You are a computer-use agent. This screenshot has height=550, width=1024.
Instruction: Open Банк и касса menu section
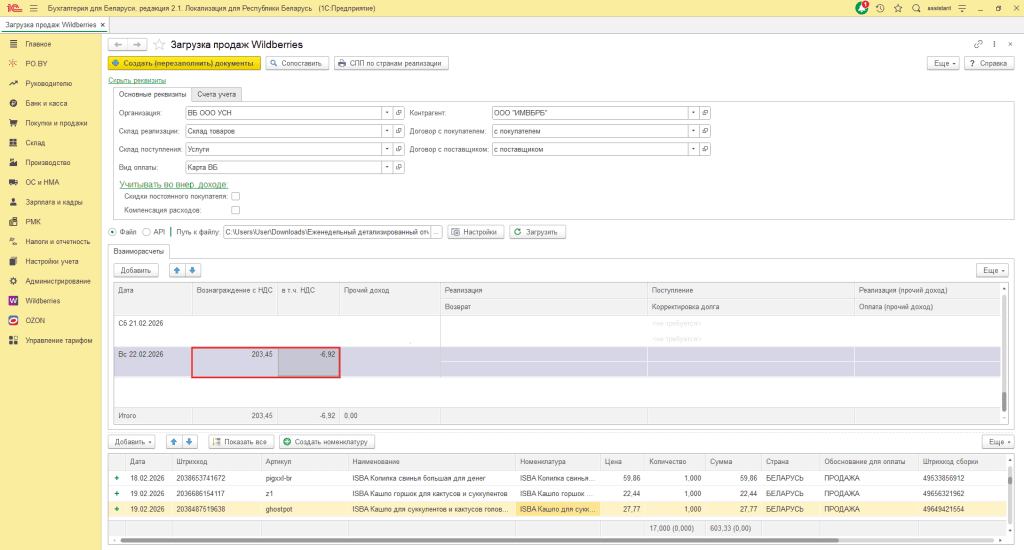coord(46,103)
